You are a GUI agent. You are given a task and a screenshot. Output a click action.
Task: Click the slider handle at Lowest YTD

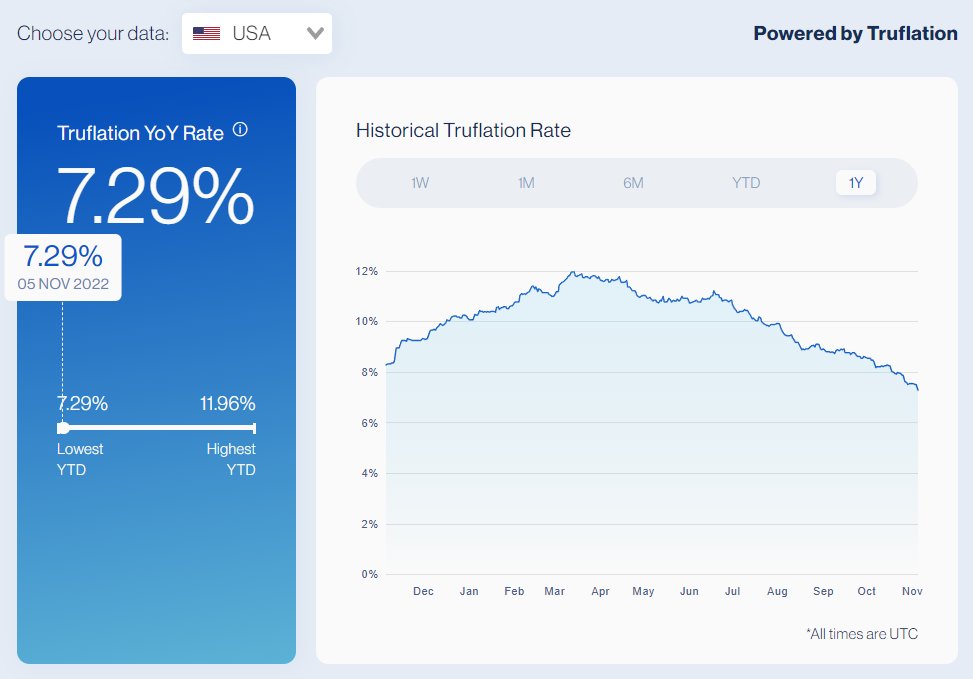pyautogui.click(x=63, y=428)
